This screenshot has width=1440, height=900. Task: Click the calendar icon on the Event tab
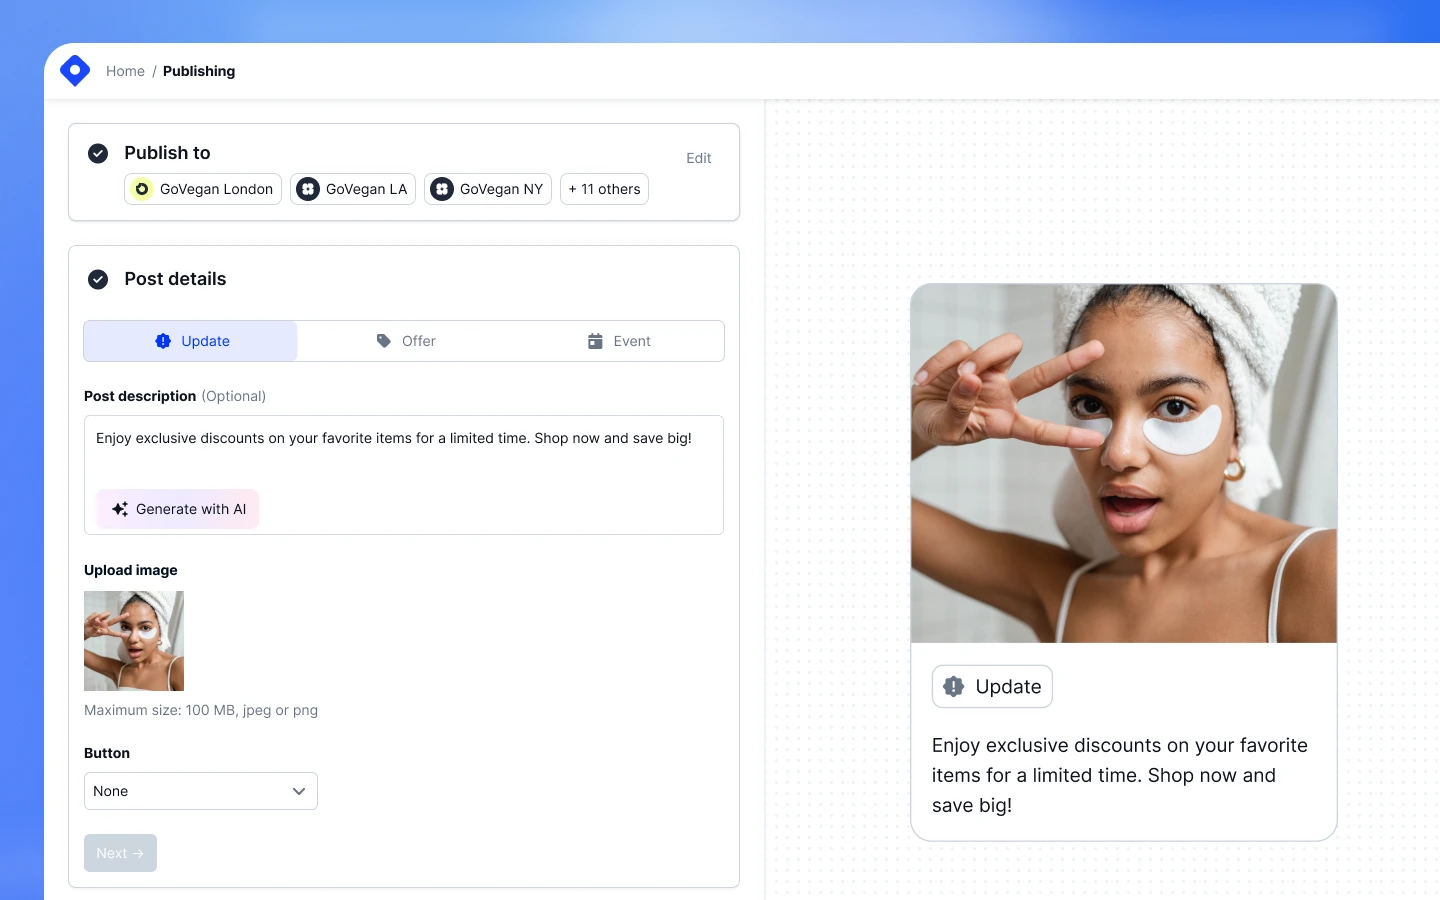(x=596, y=341)
